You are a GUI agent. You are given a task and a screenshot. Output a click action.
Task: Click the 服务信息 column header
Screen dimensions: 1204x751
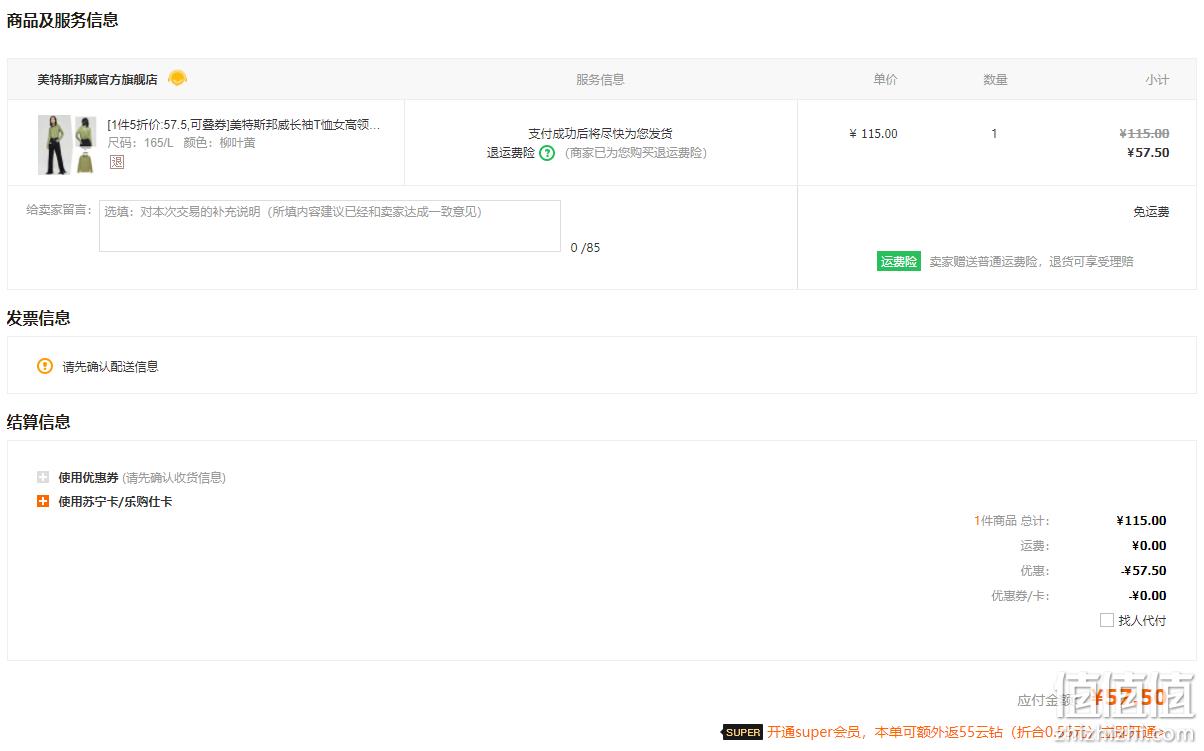point(600,80)
